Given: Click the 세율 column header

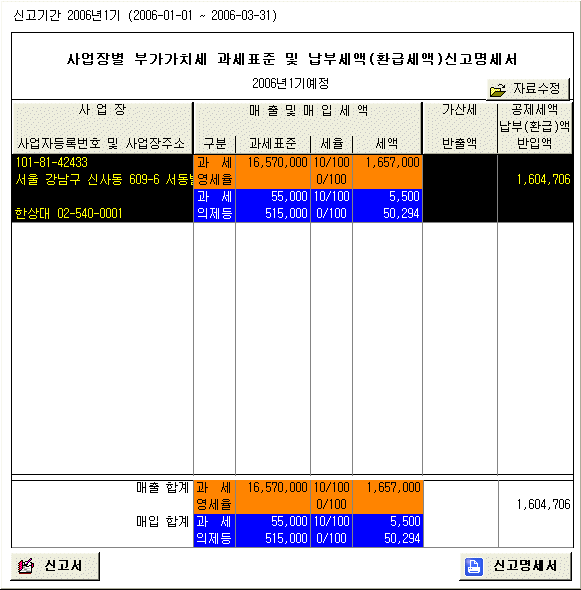Looking at the screenshot, I should point(332,143).
